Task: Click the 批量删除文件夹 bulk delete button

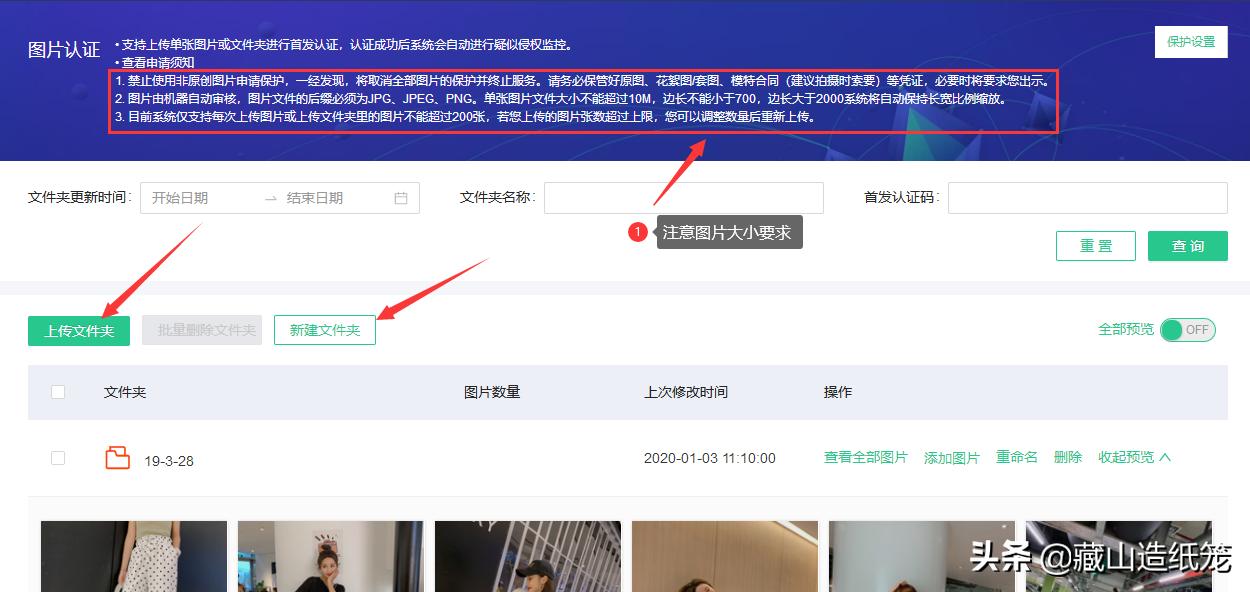Action: click(x=202, y=329)
